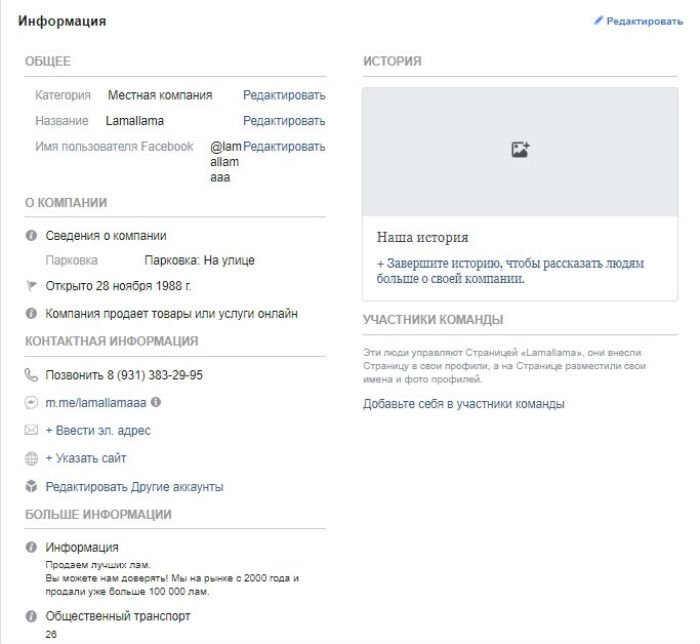Image resolution: width=700 pixels, height=644 pixels.
Task: Click Добавьте себя в участники команды
Action: point(463,404)
